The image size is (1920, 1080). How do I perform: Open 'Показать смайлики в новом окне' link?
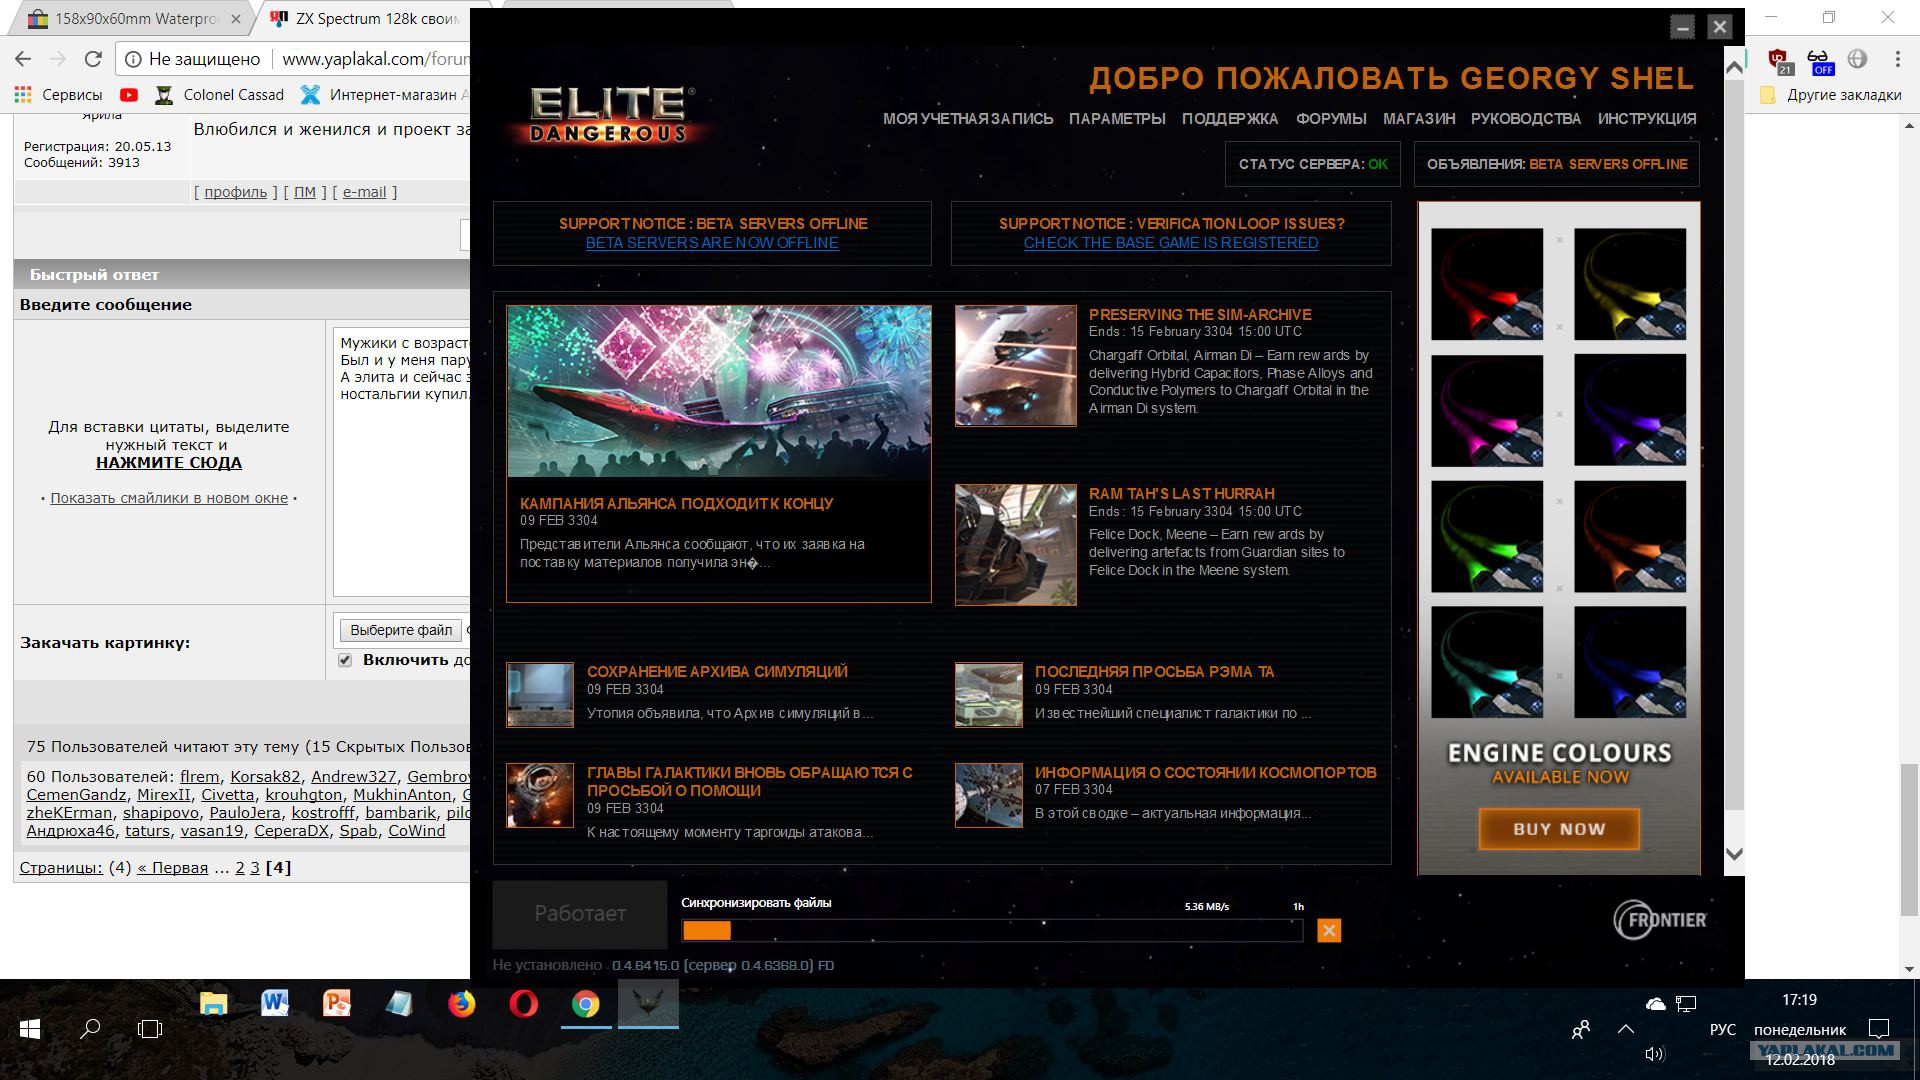169,498
